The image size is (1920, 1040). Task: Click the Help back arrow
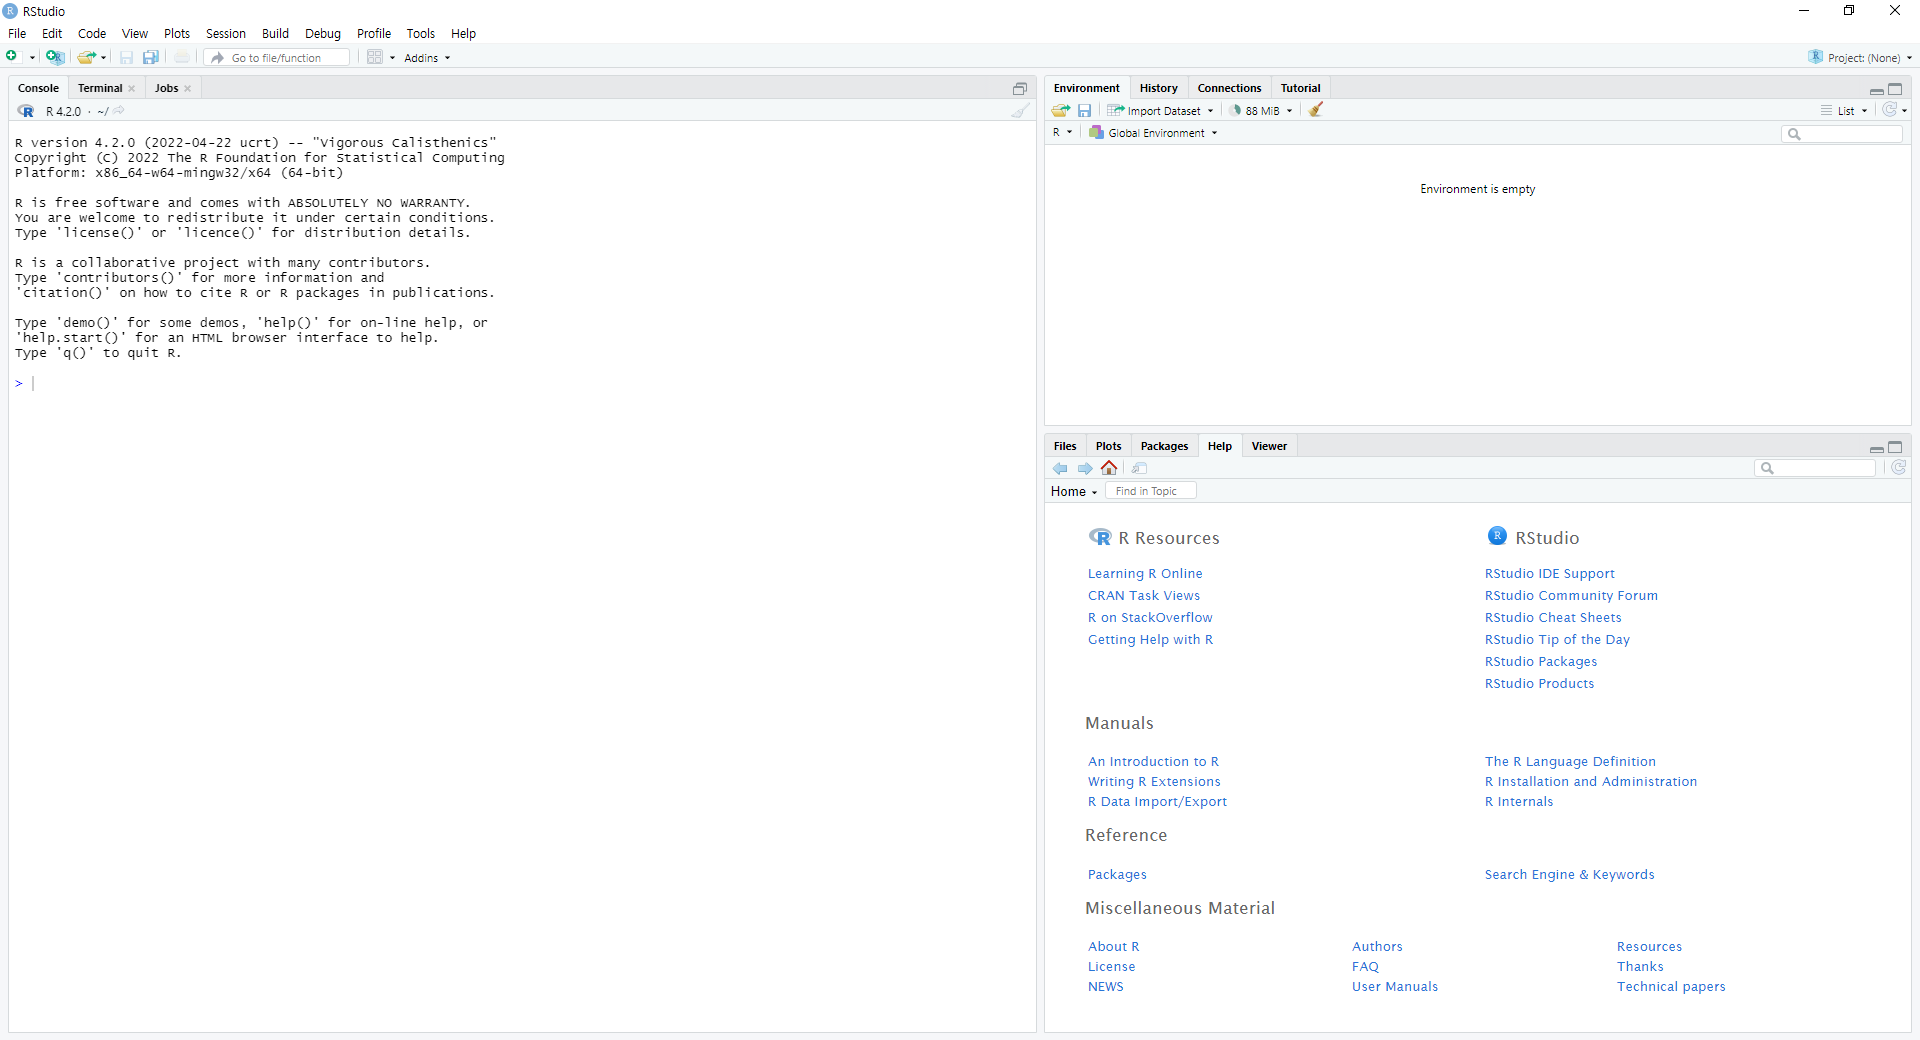(1060, 468)
